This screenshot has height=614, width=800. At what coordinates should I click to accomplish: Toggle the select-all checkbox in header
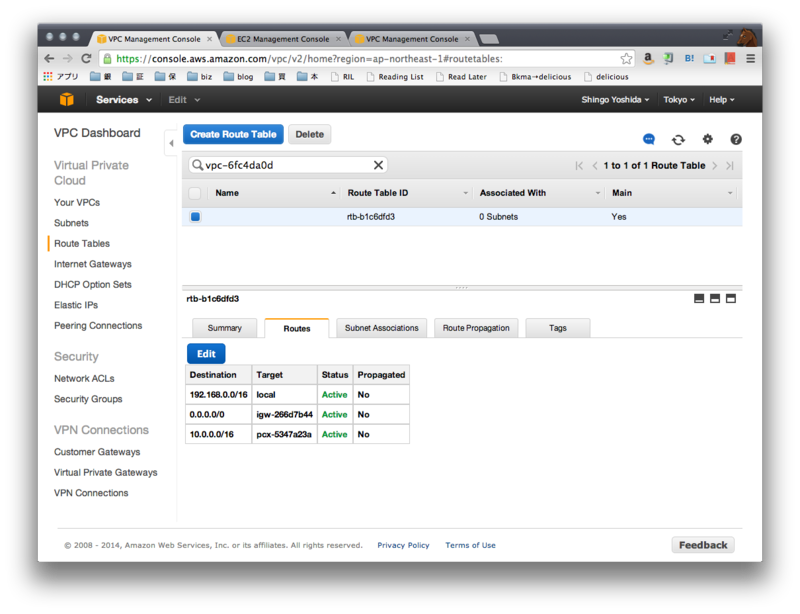194,193
